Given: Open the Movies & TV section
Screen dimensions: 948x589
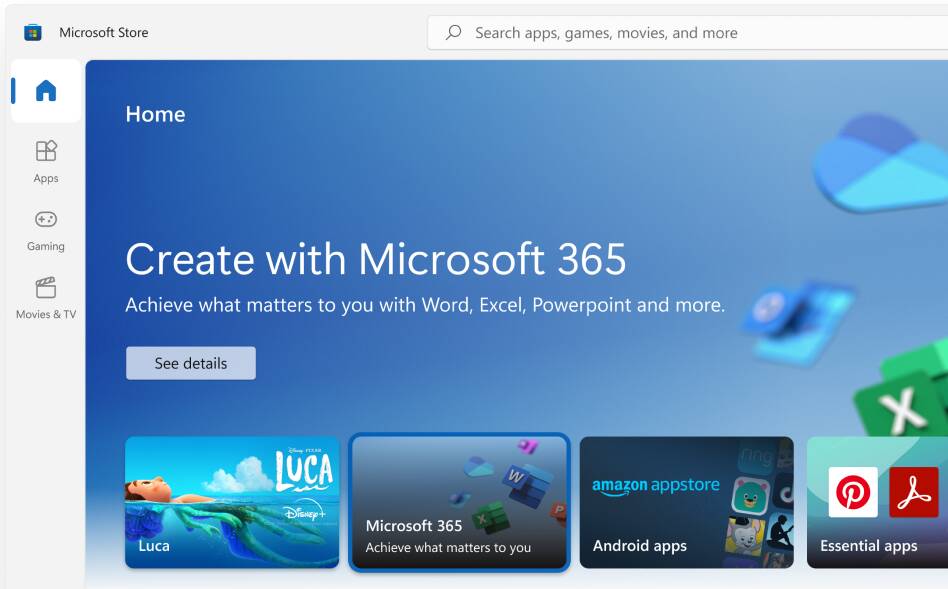Looking at the screenshot, I should coord(46,298).
